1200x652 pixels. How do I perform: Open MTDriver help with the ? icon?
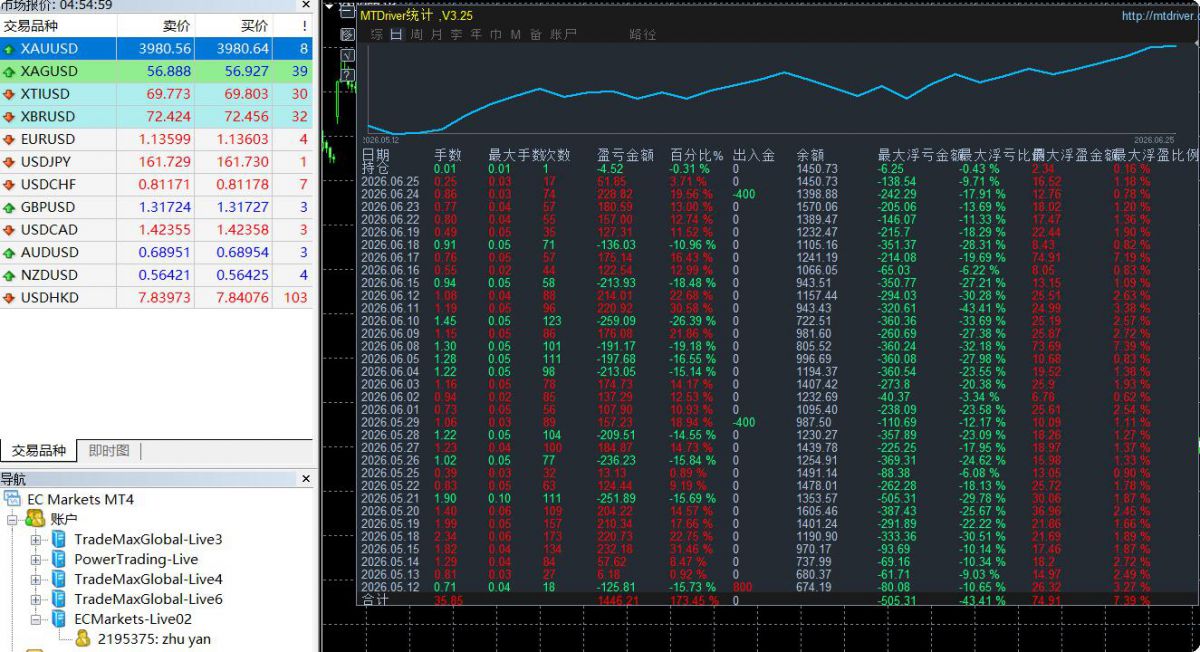click(347, 76)
